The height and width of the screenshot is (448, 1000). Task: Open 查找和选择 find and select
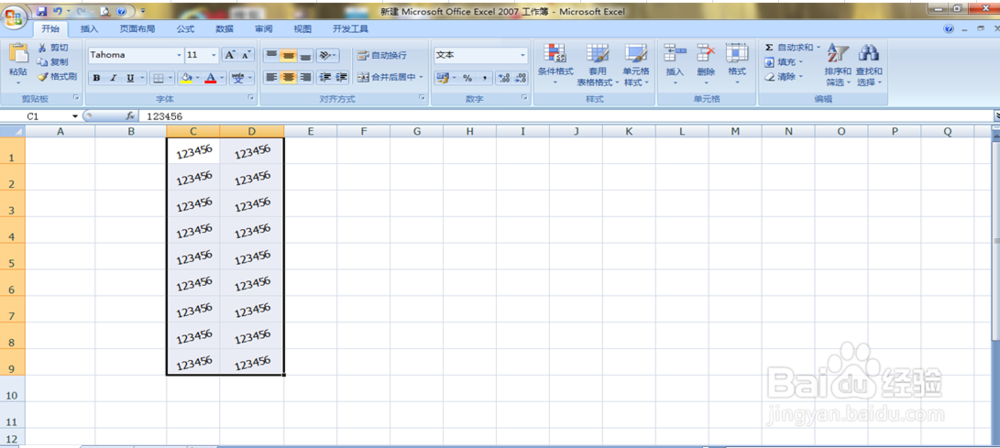[869, 65]
